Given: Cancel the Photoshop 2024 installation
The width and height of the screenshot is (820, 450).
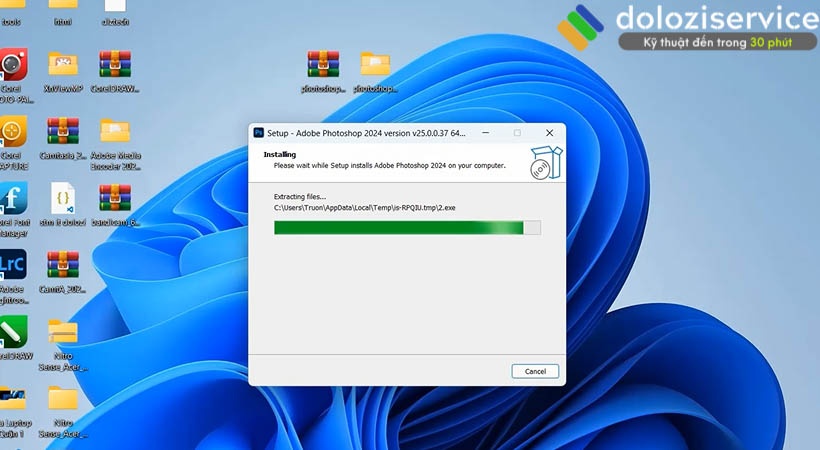Looking at the screenshot, I should (x=535, y=371).
